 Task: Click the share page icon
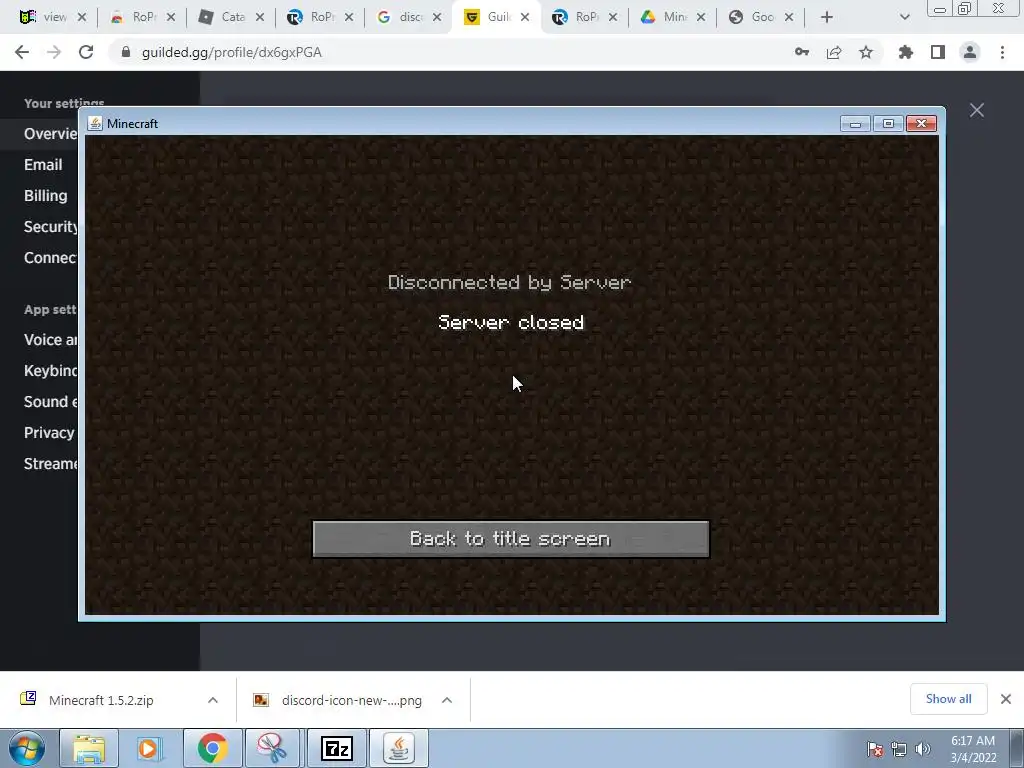pos(834,52)
